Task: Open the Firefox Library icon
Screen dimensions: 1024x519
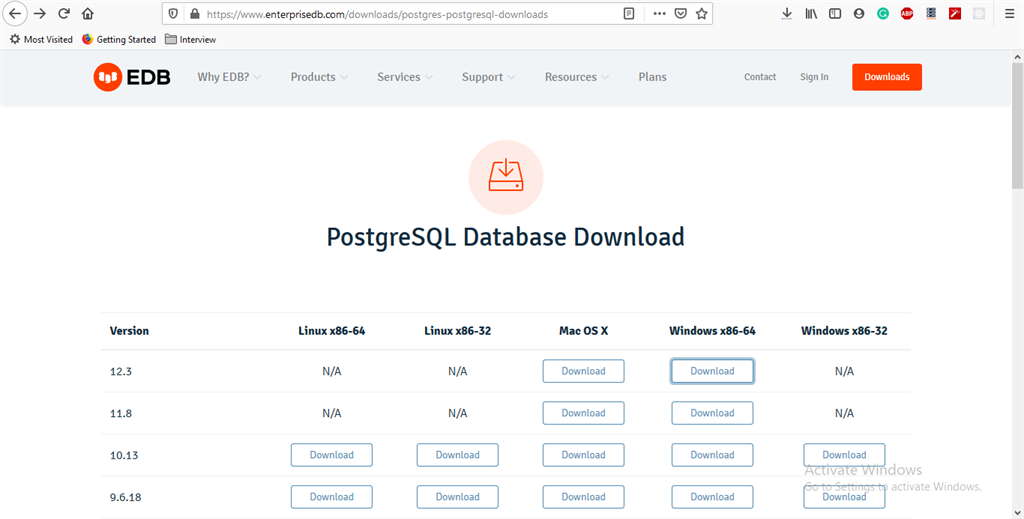Action: [811, 14]
